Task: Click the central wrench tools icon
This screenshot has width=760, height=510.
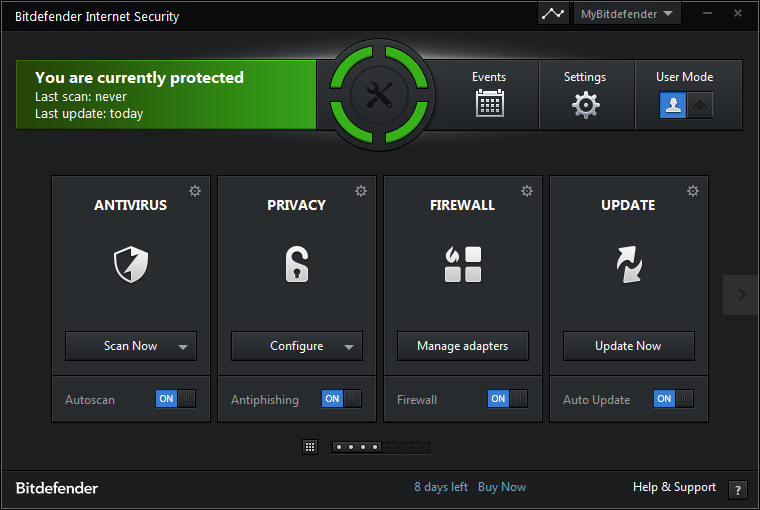Action: (x=380, y=95)
